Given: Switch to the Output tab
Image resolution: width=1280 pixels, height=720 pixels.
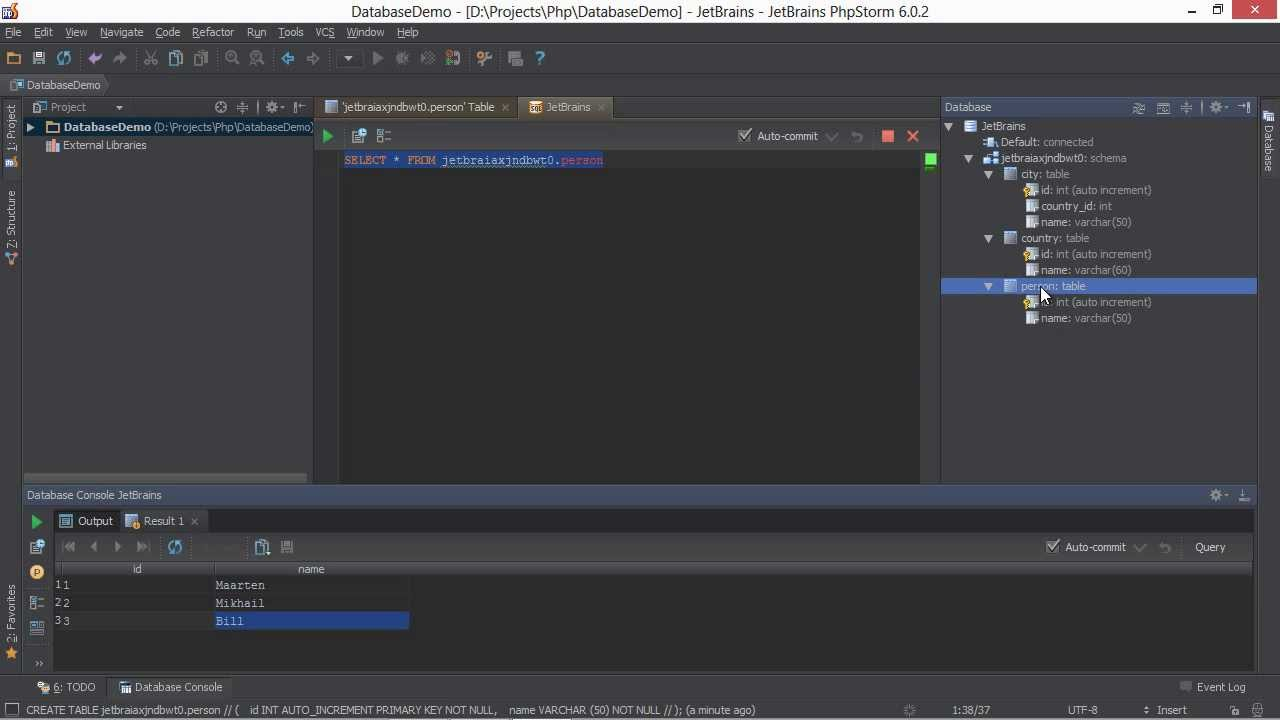Looking at the screenshot, I should pyautogui.click(x=86, y=521).
